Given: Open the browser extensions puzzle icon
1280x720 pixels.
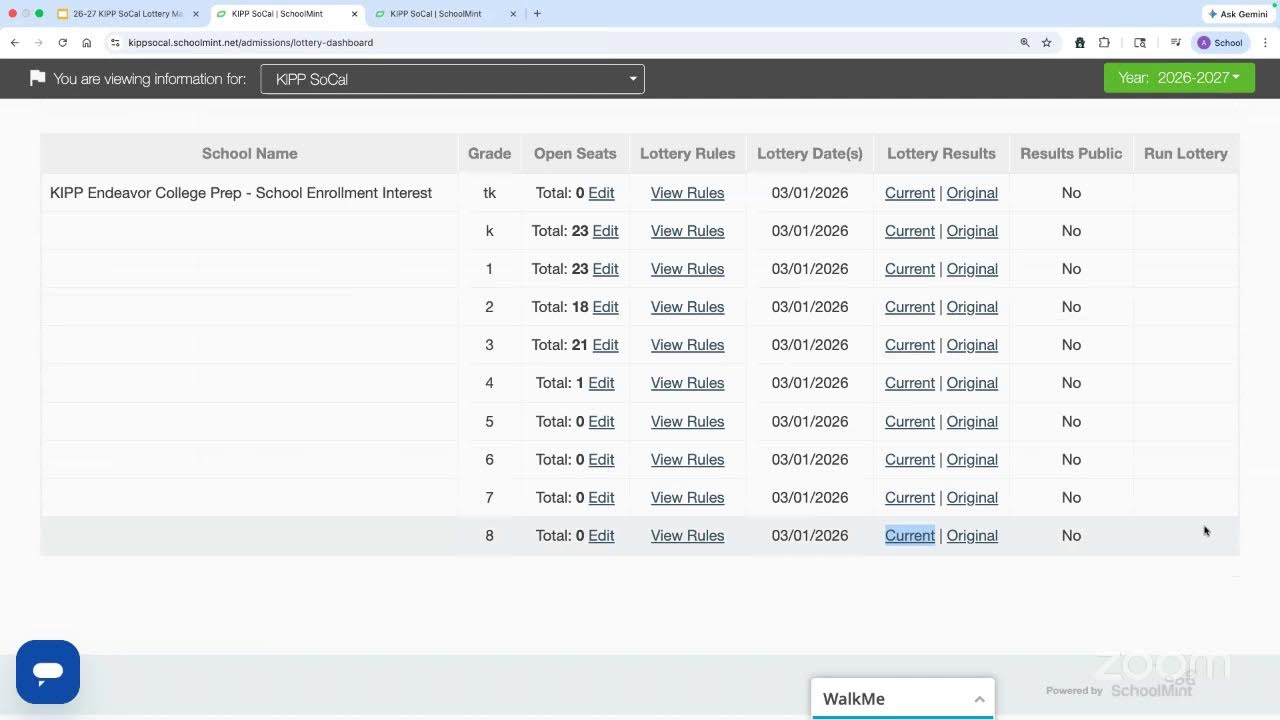Looking at the screenshot, I should click(1104, 43).
